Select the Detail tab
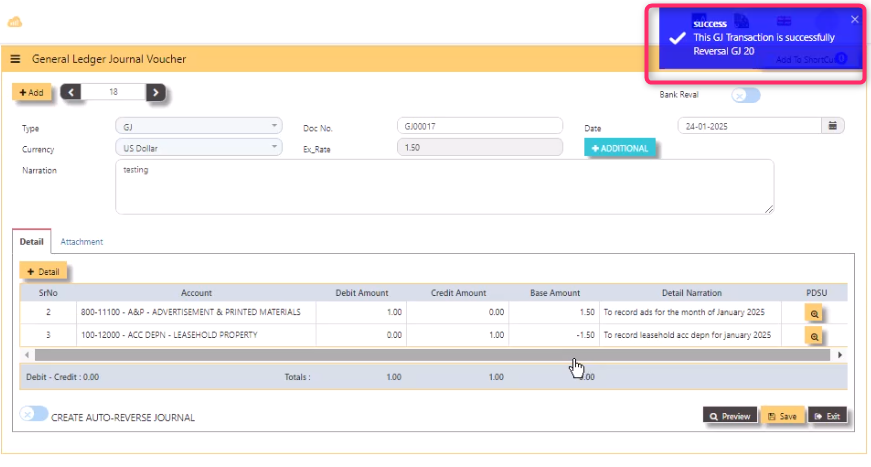 pyautogui.click(x=32, y=242)
